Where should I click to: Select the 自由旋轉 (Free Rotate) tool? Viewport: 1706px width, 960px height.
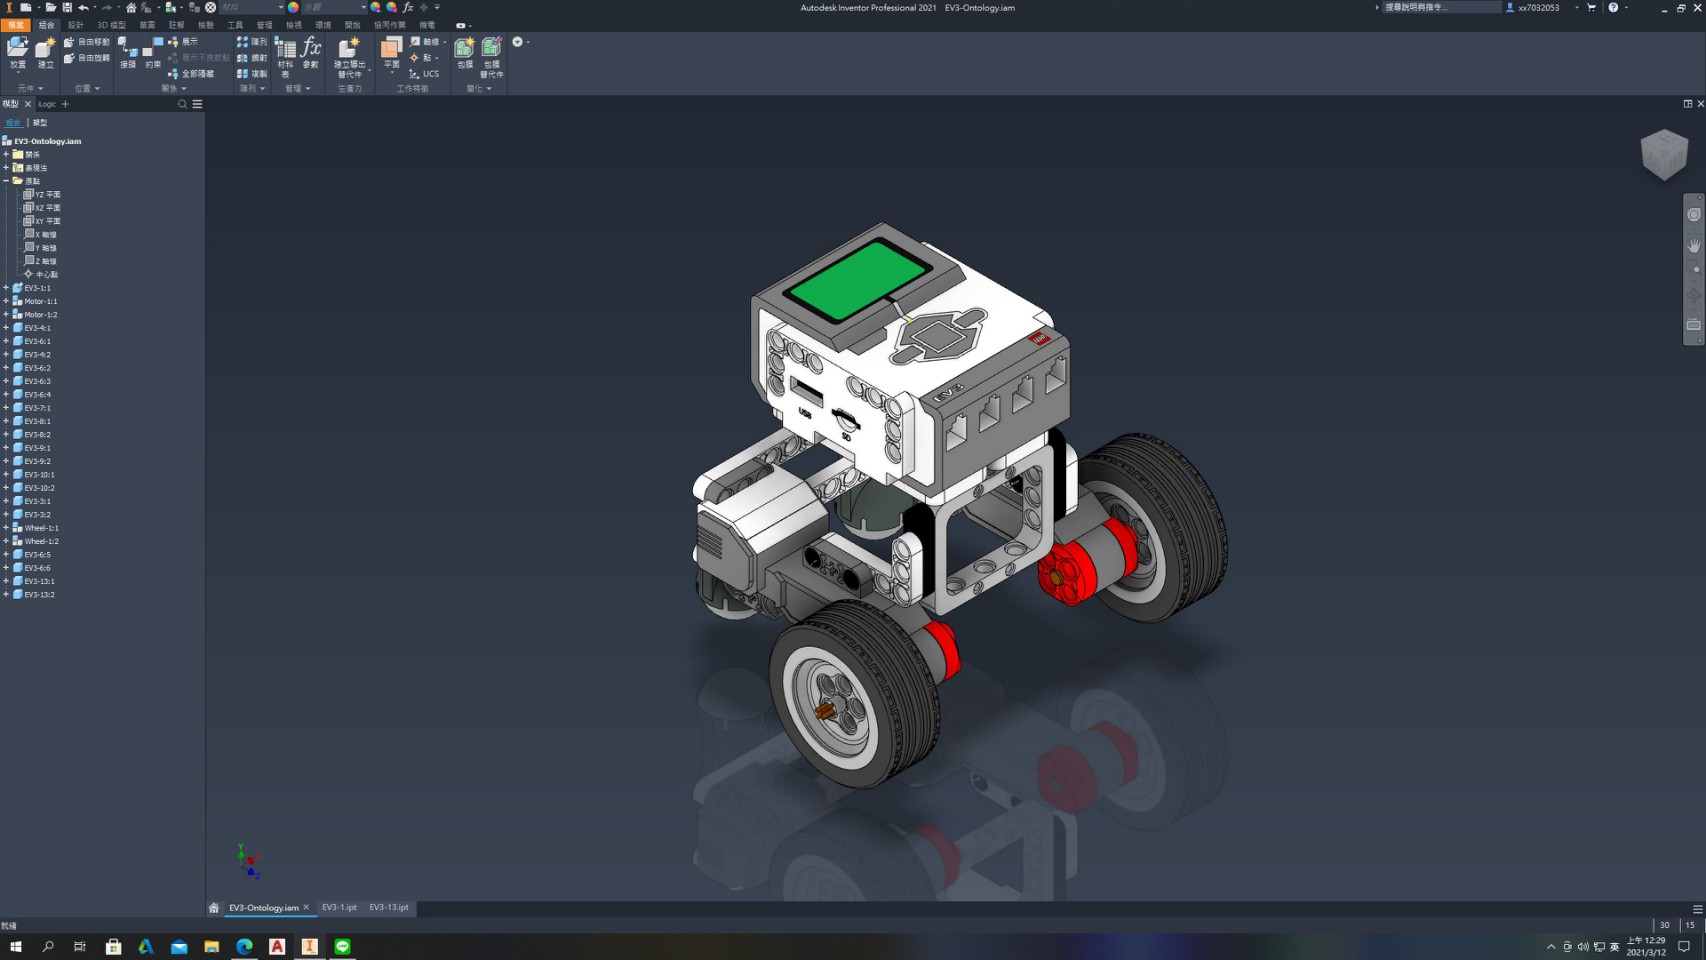pos(86,58)
